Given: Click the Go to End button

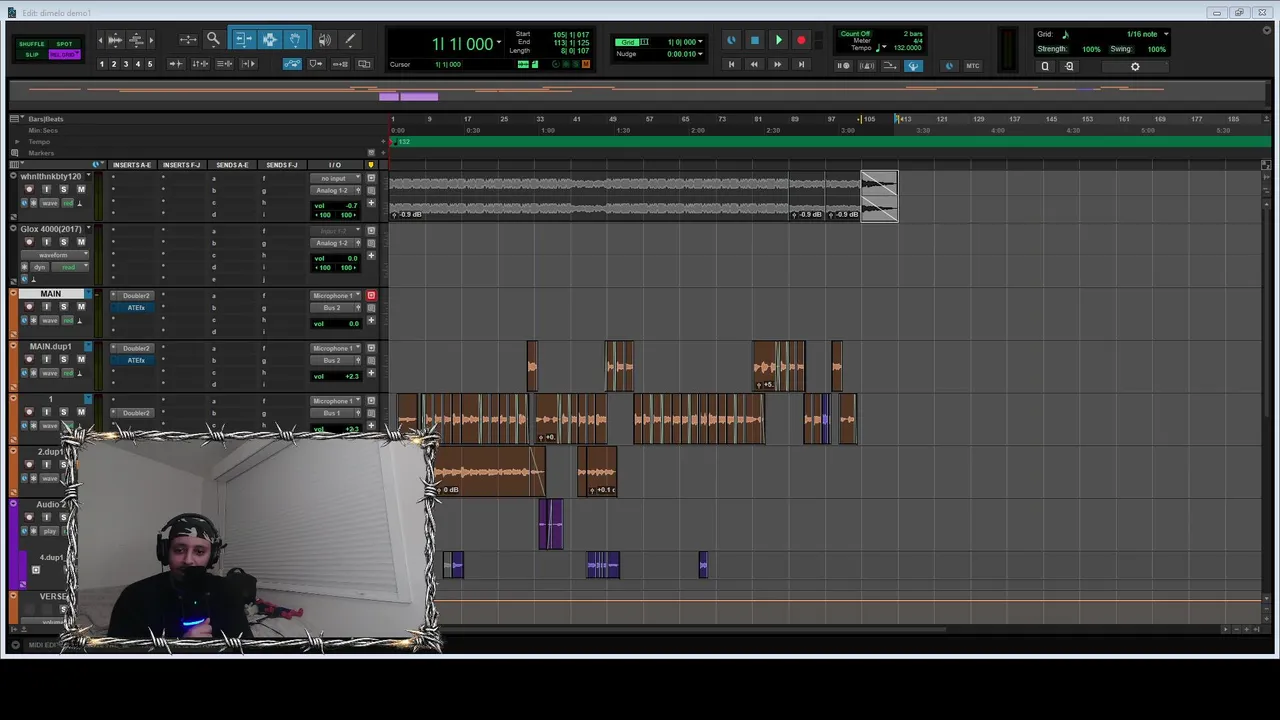Looking at the screenshot, I should pos(801,64).
